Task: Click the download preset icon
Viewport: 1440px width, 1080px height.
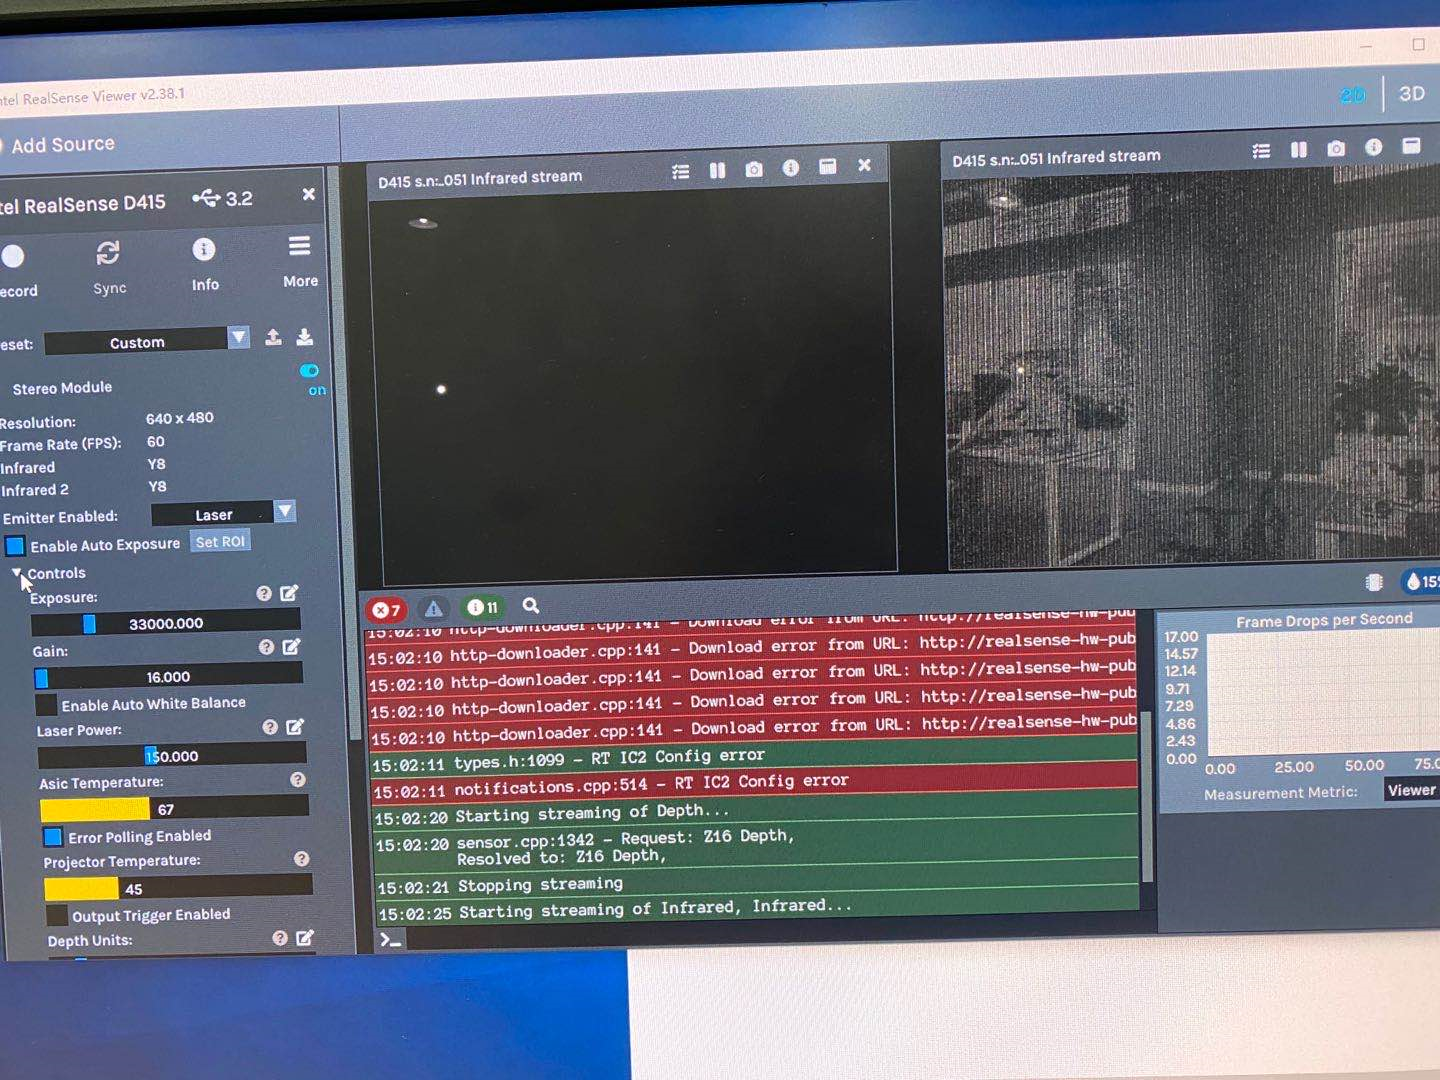Action: tap(305, 336)
